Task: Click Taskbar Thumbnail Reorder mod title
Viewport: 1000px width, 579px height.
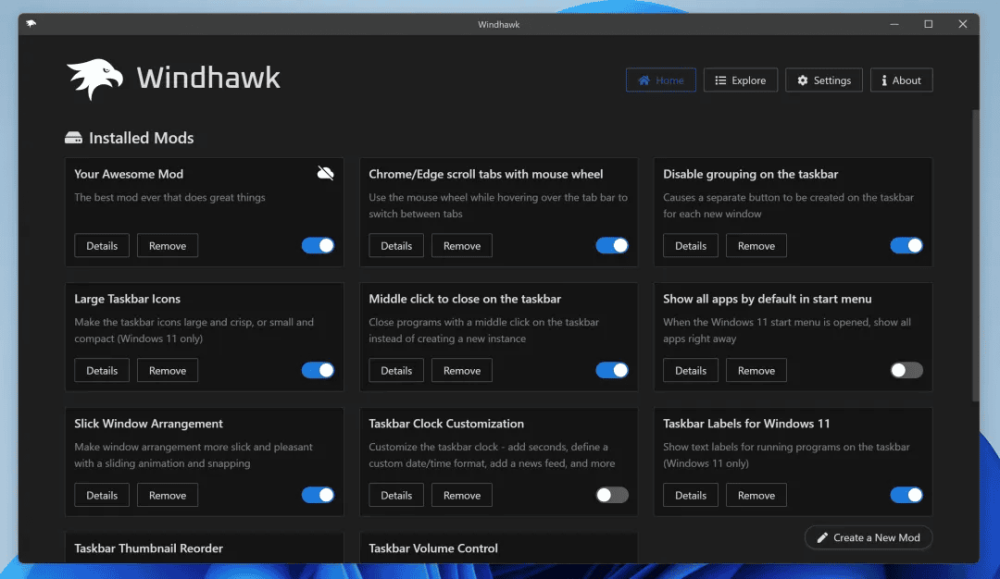Action: click(149, 548)
